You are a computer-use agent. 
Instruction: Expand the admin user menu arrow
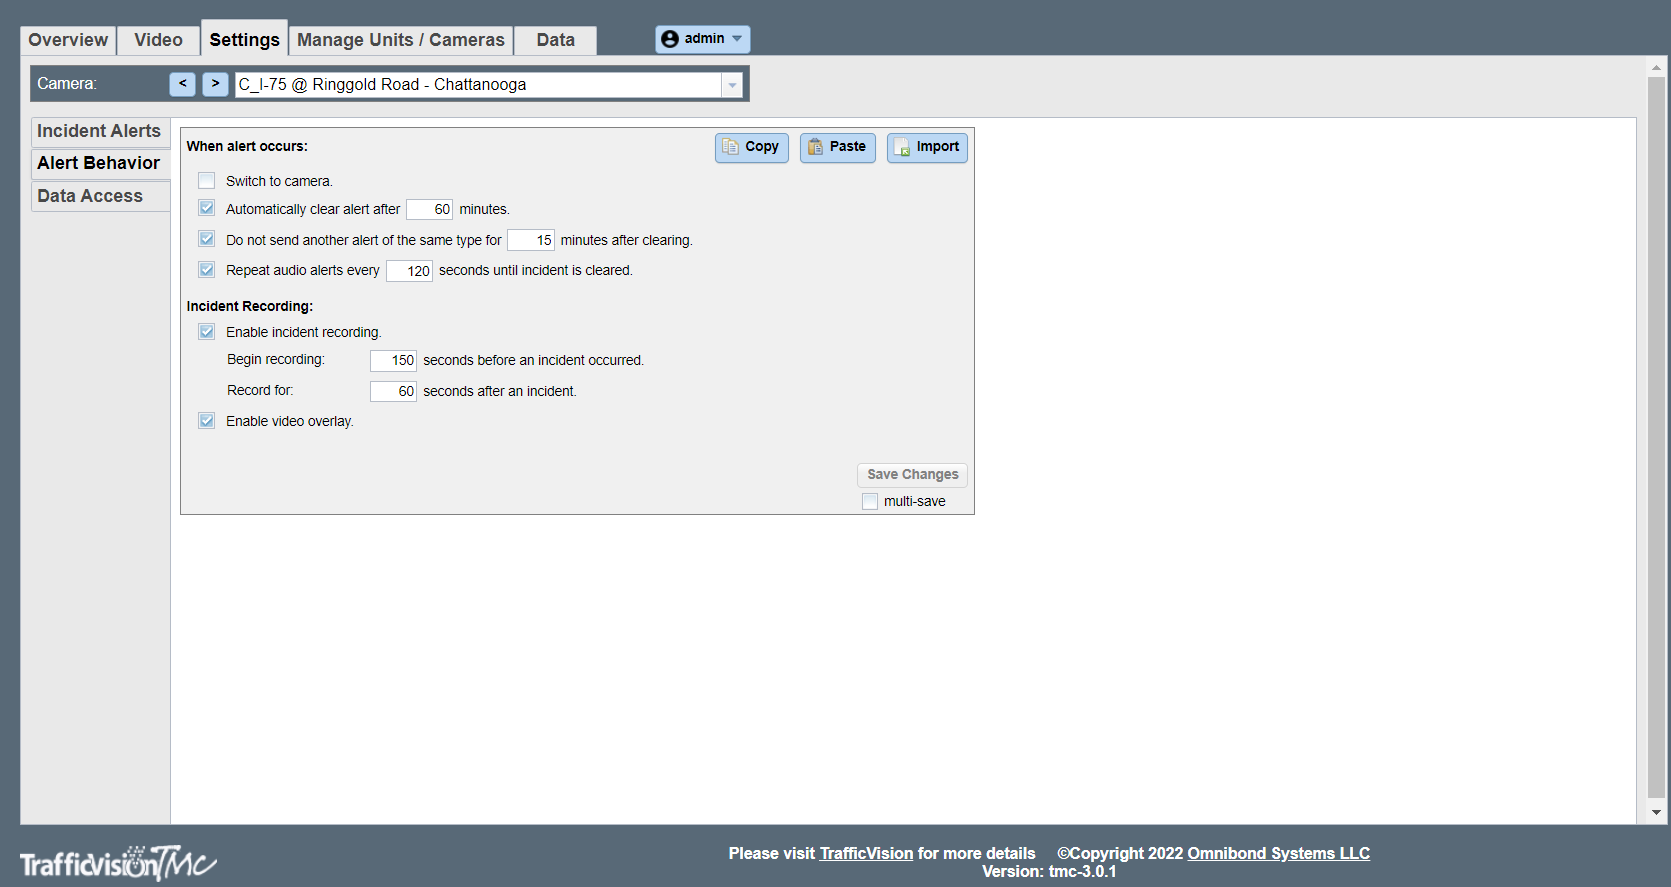pyautogui.click(x=737, y=39)
